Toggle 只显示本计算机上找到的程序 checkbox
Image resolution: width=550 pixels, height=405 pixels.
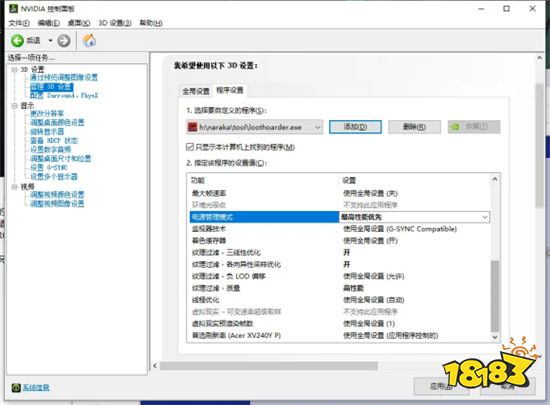pos(190,147)
